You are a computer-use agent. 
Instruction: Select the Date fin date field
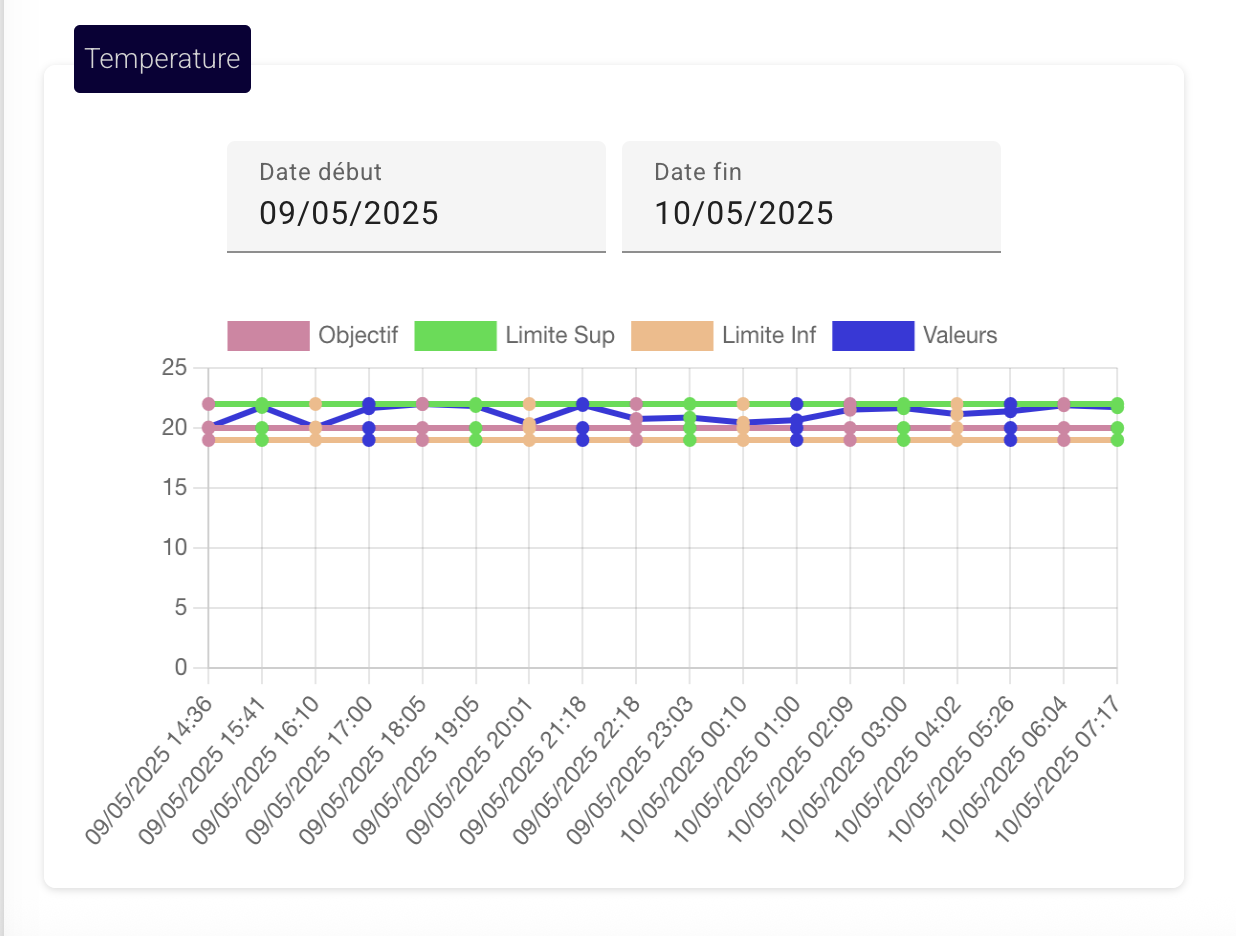[811, 197]
